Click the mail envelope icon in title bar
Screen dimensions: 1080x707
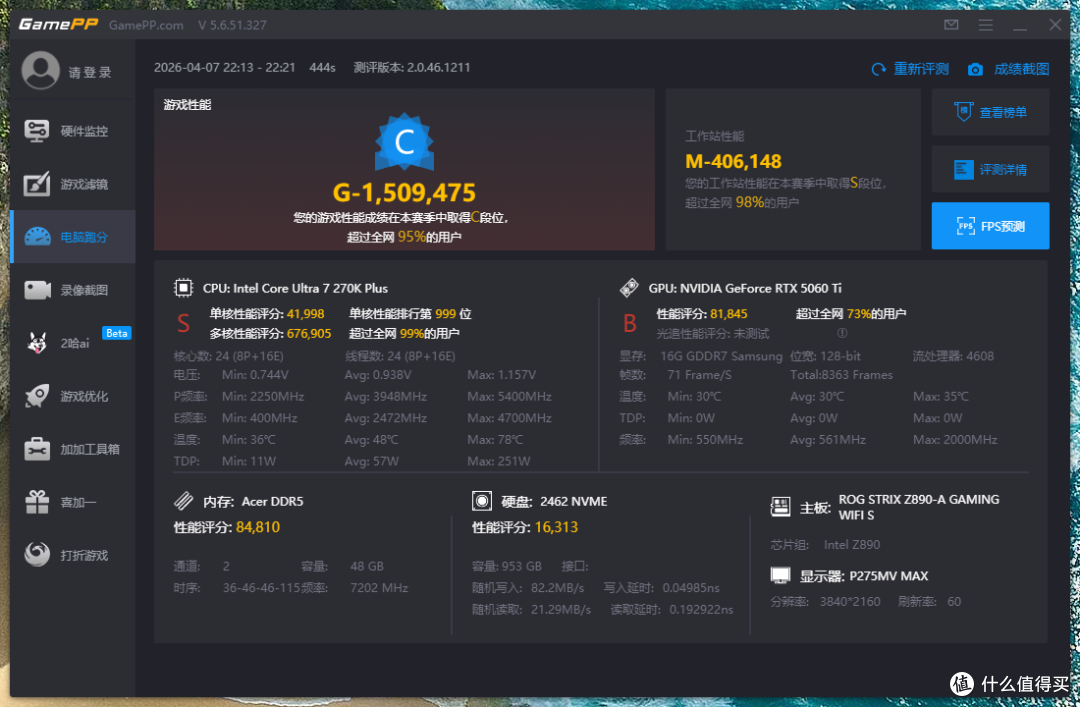pyautogui.click(x=951, y=25)
